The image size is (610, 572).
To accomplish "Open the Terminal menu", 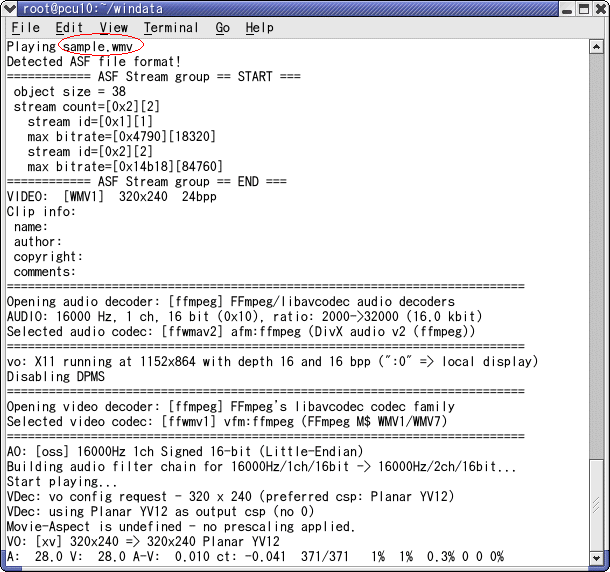I will point(171,28).
